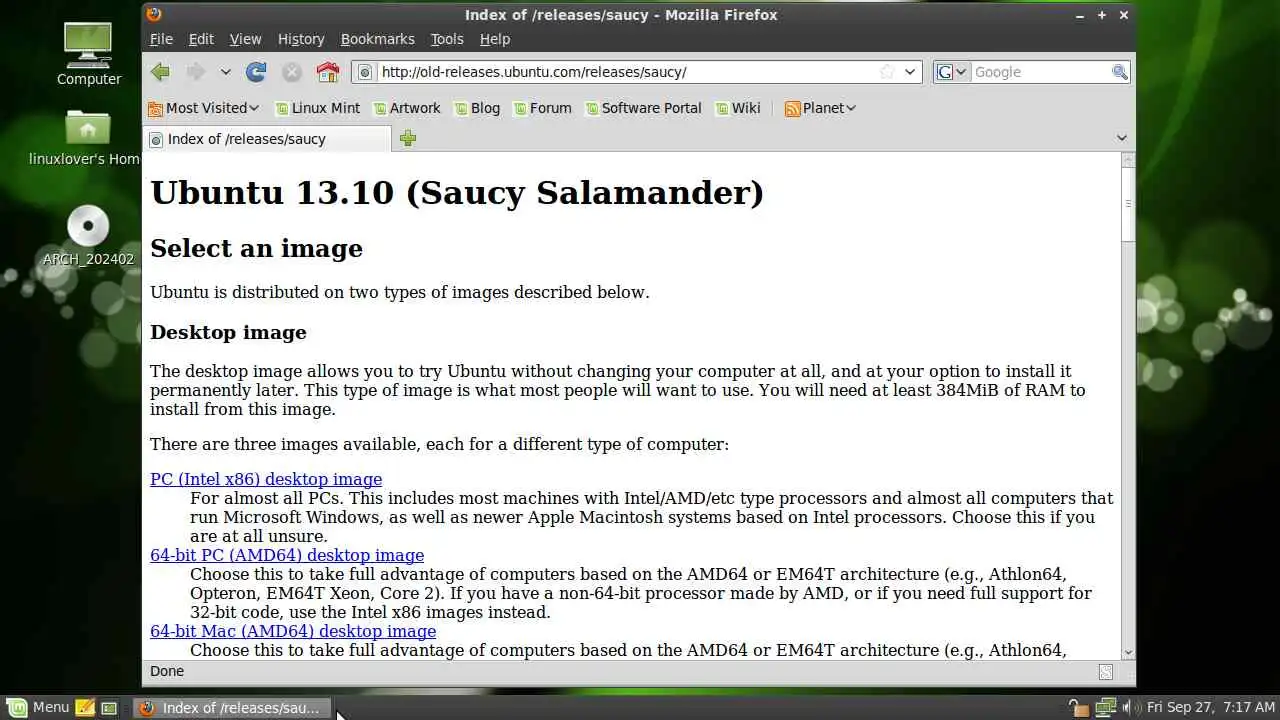Image resolution: width=1280 pixels, height=720 pixels.
Task: Open the back/forward history dropdown arrow
Action: [226, 72]
